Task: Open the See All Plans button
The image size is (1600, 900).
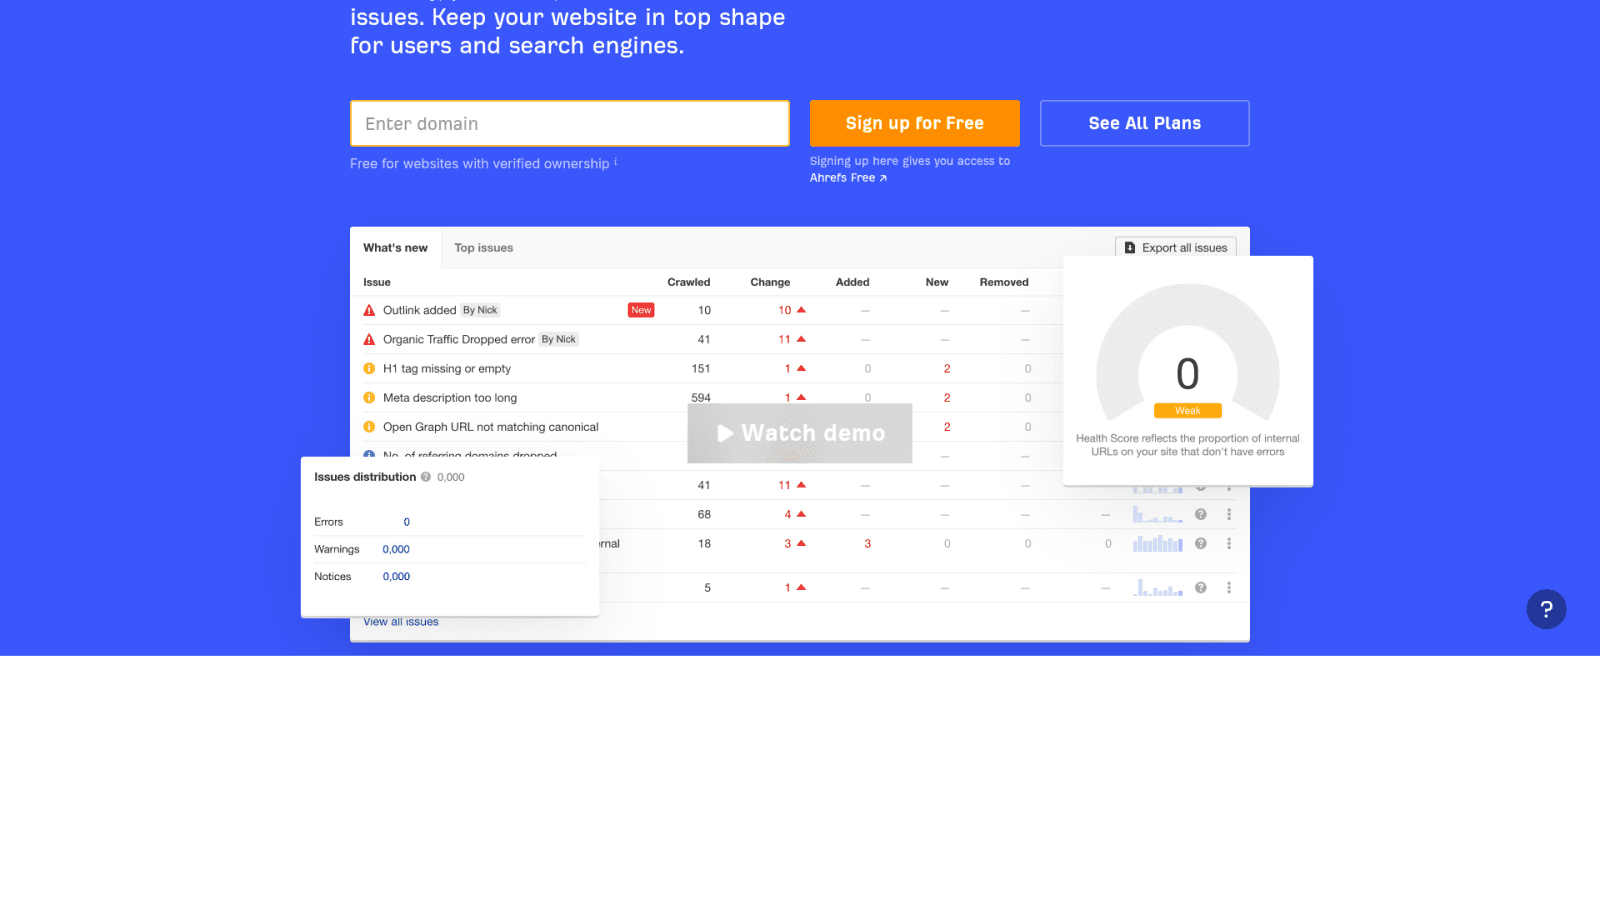Action: [x=1145, y=123]
